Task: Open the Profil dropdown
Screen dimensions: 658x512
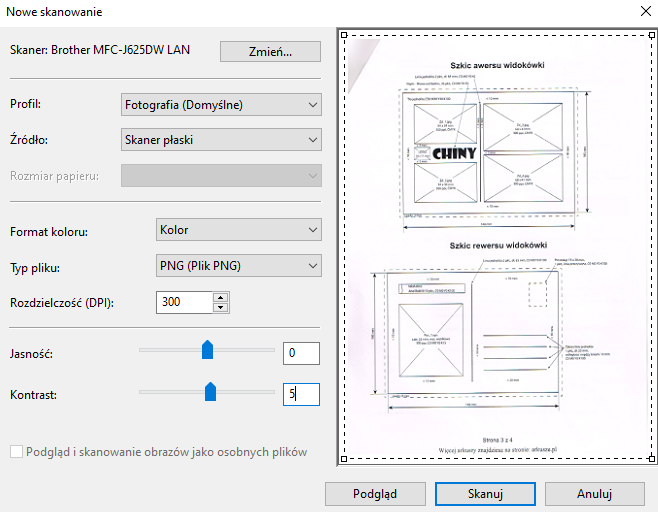Action: tap(220, 104)
